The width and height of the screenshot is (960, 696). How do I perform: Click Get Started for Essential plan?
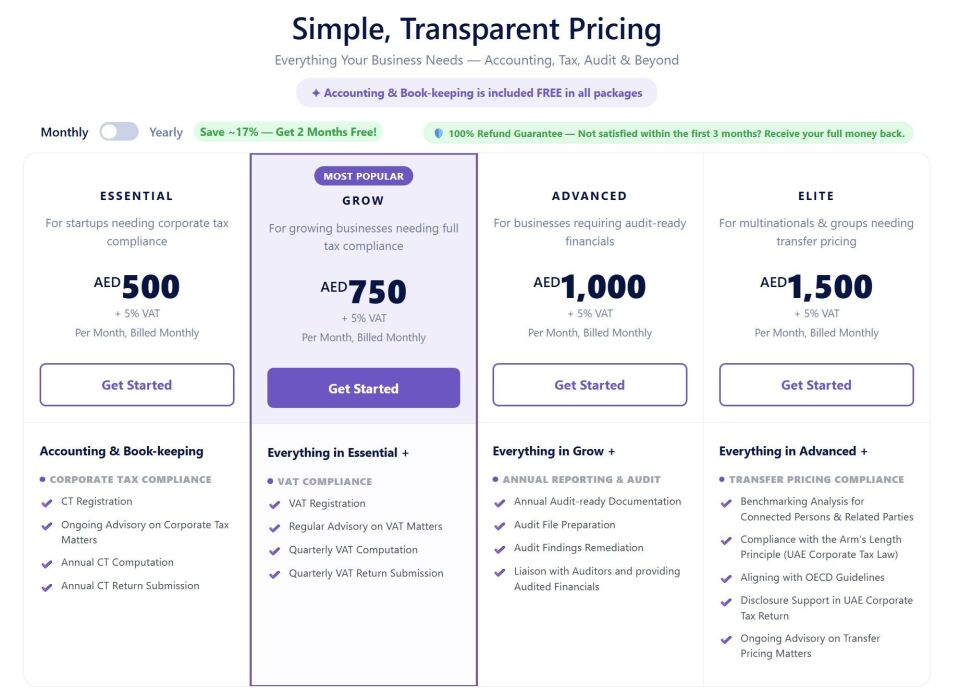137,385
